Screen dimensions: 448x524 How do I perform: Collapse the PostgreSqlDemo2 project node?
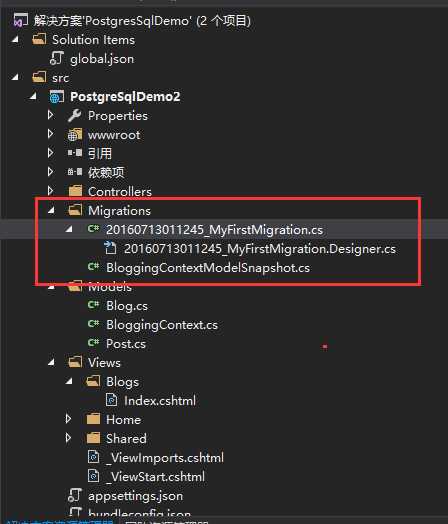coord(33,97)
